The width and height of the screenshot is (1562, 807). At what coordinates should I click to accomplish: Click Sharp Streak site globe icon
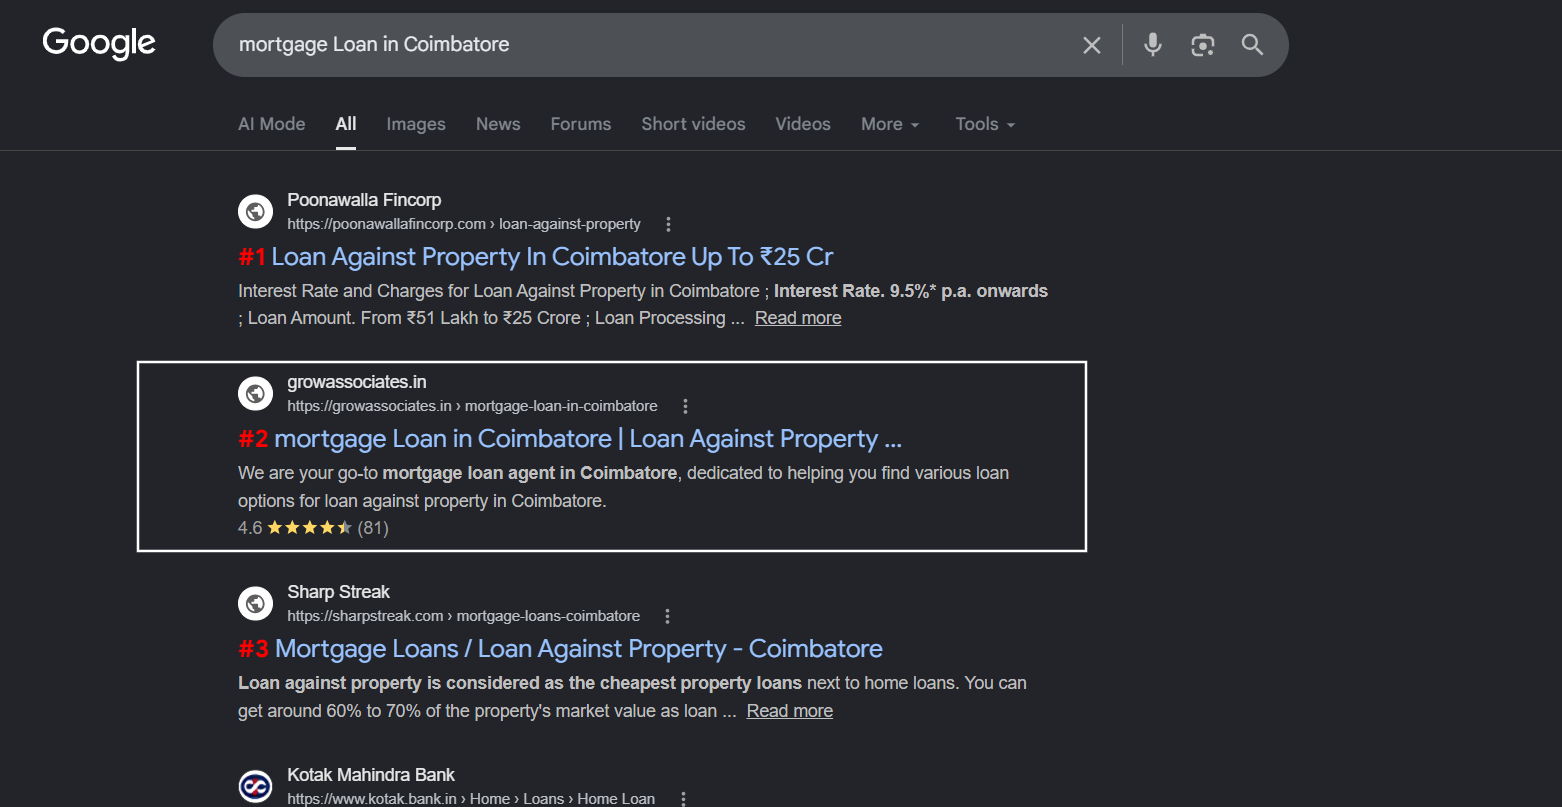(255, 603)
